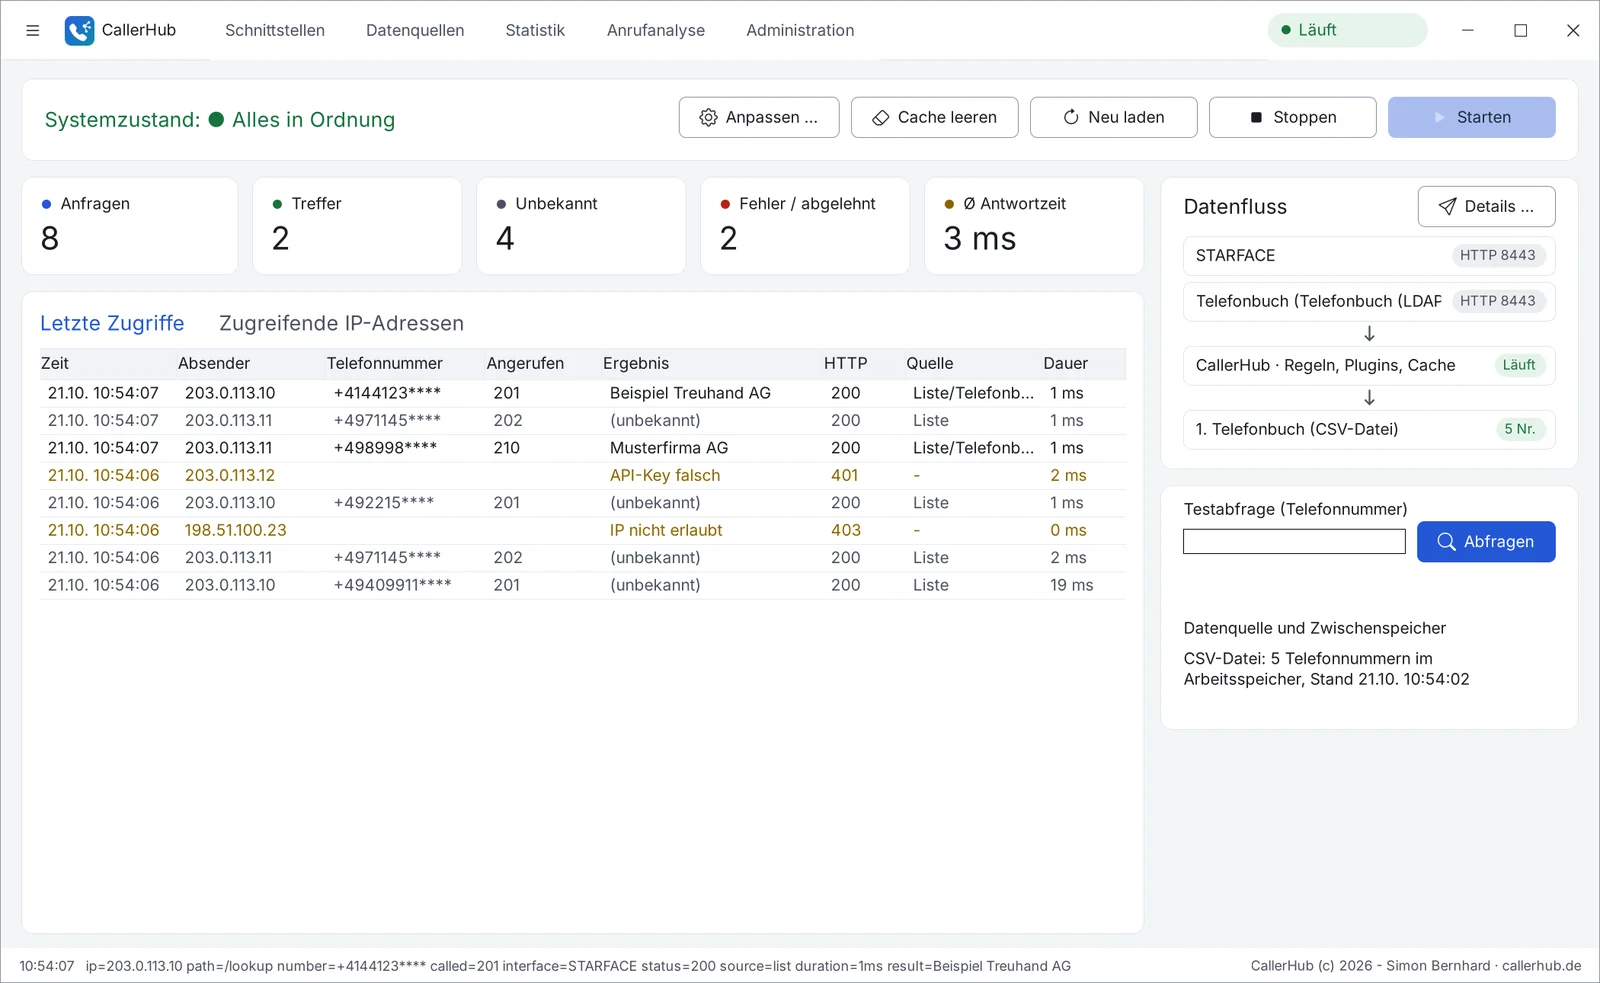Click the CallerHub phone logo icon
Viewport: 1600px width, 983px height.
[79, 30]
